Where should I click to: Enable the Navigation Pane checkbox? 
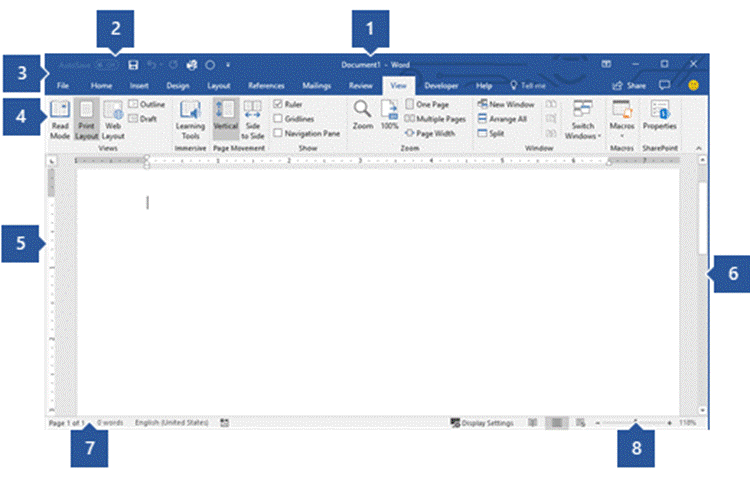point(278,133)
